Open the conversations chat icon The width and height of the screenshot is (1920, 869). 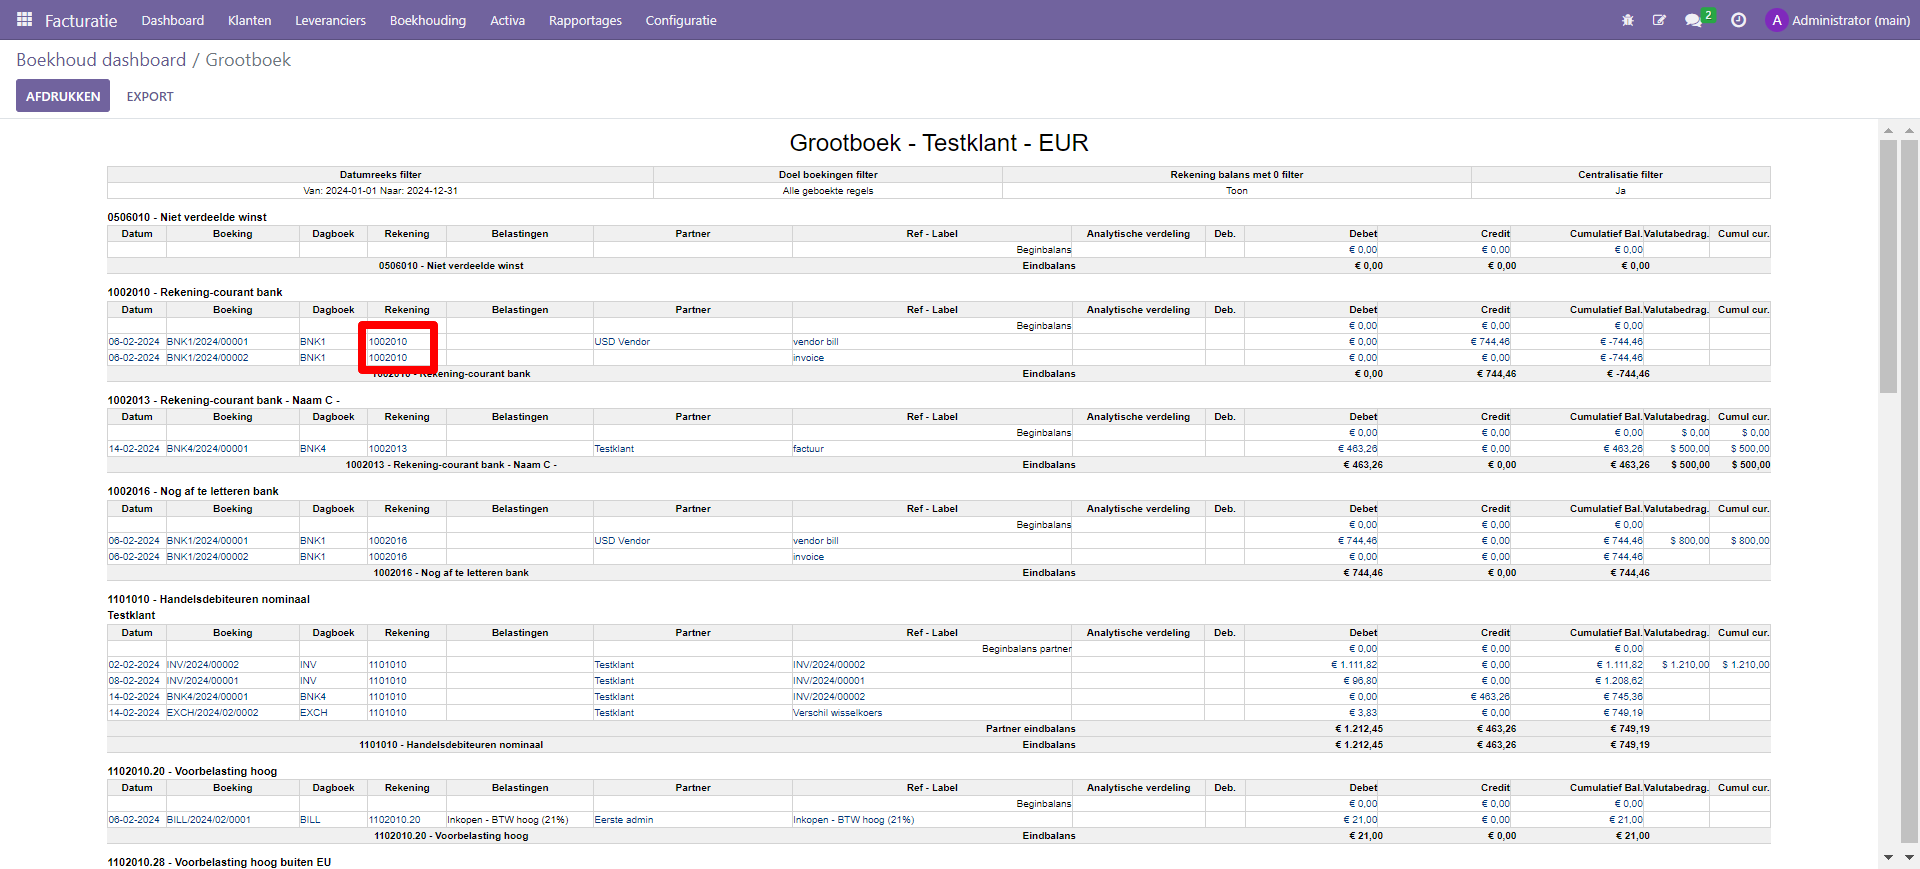[x=1693, y=20]
